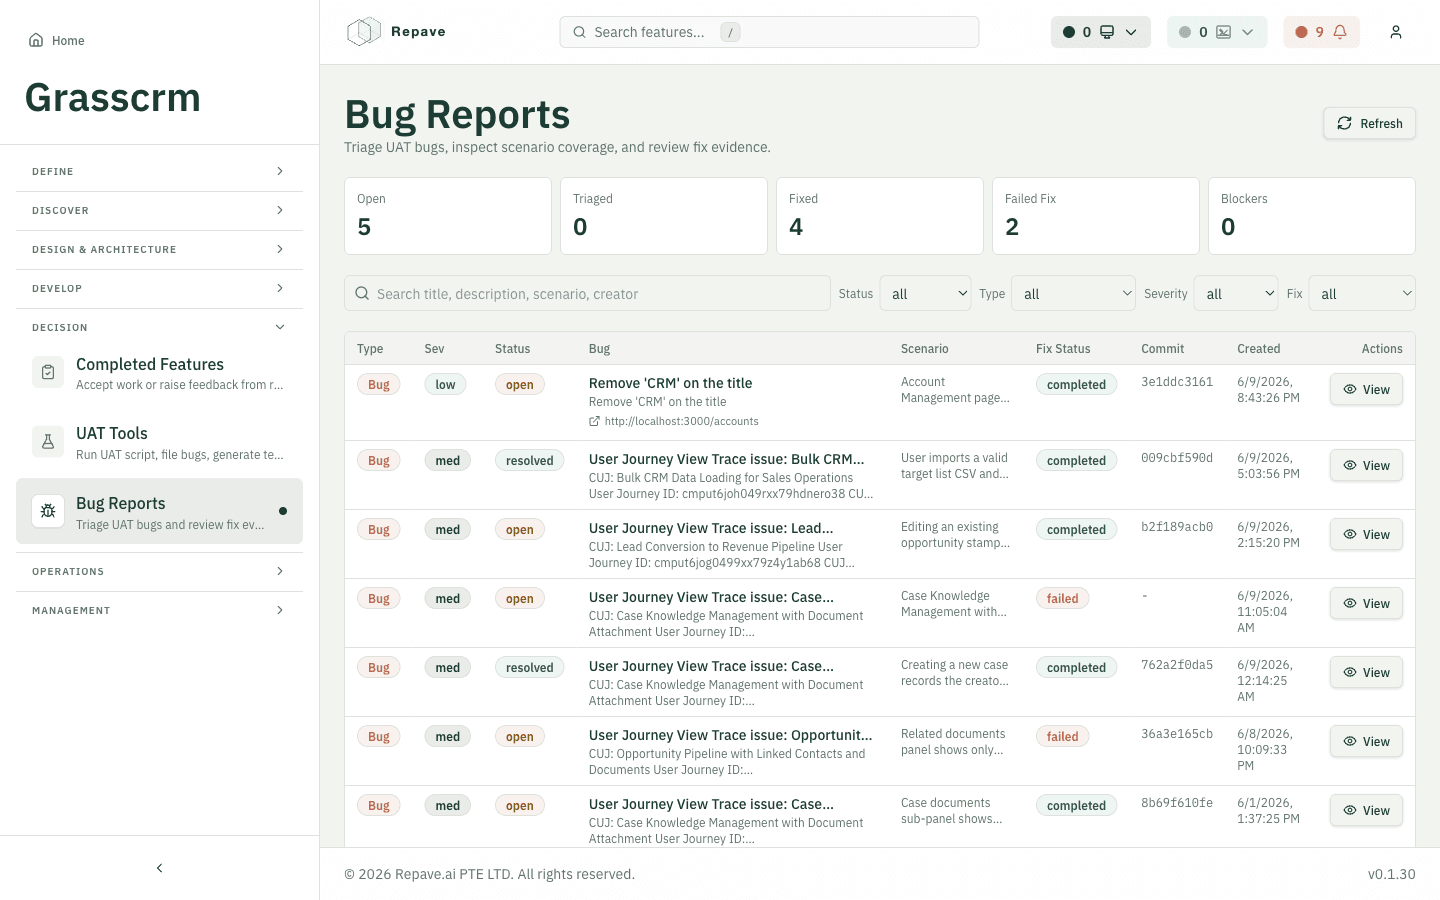
Task: Expand the OPERATIONS sidebar section
Action: [x=159, y=572]
